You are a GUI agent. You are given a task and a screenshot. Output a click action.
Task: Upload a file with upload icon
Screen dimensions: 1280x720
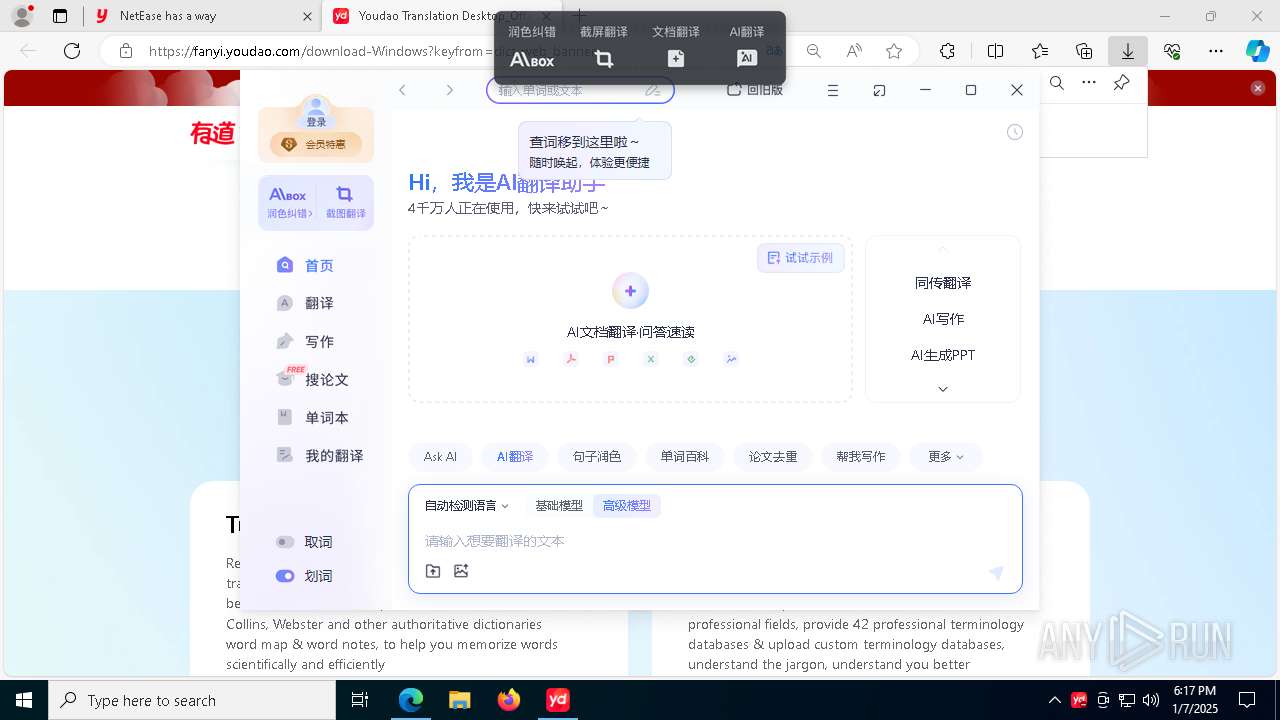point(433,571)
